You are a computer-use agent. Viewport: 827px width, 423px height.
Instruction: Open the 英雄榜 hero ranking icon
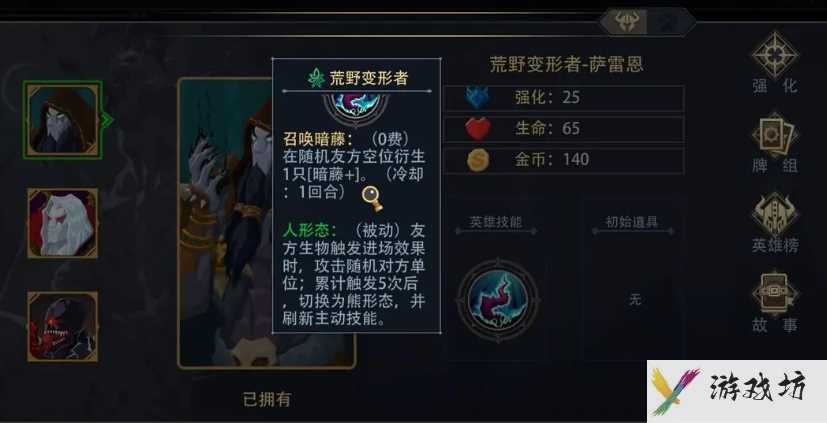click(774, 215)
